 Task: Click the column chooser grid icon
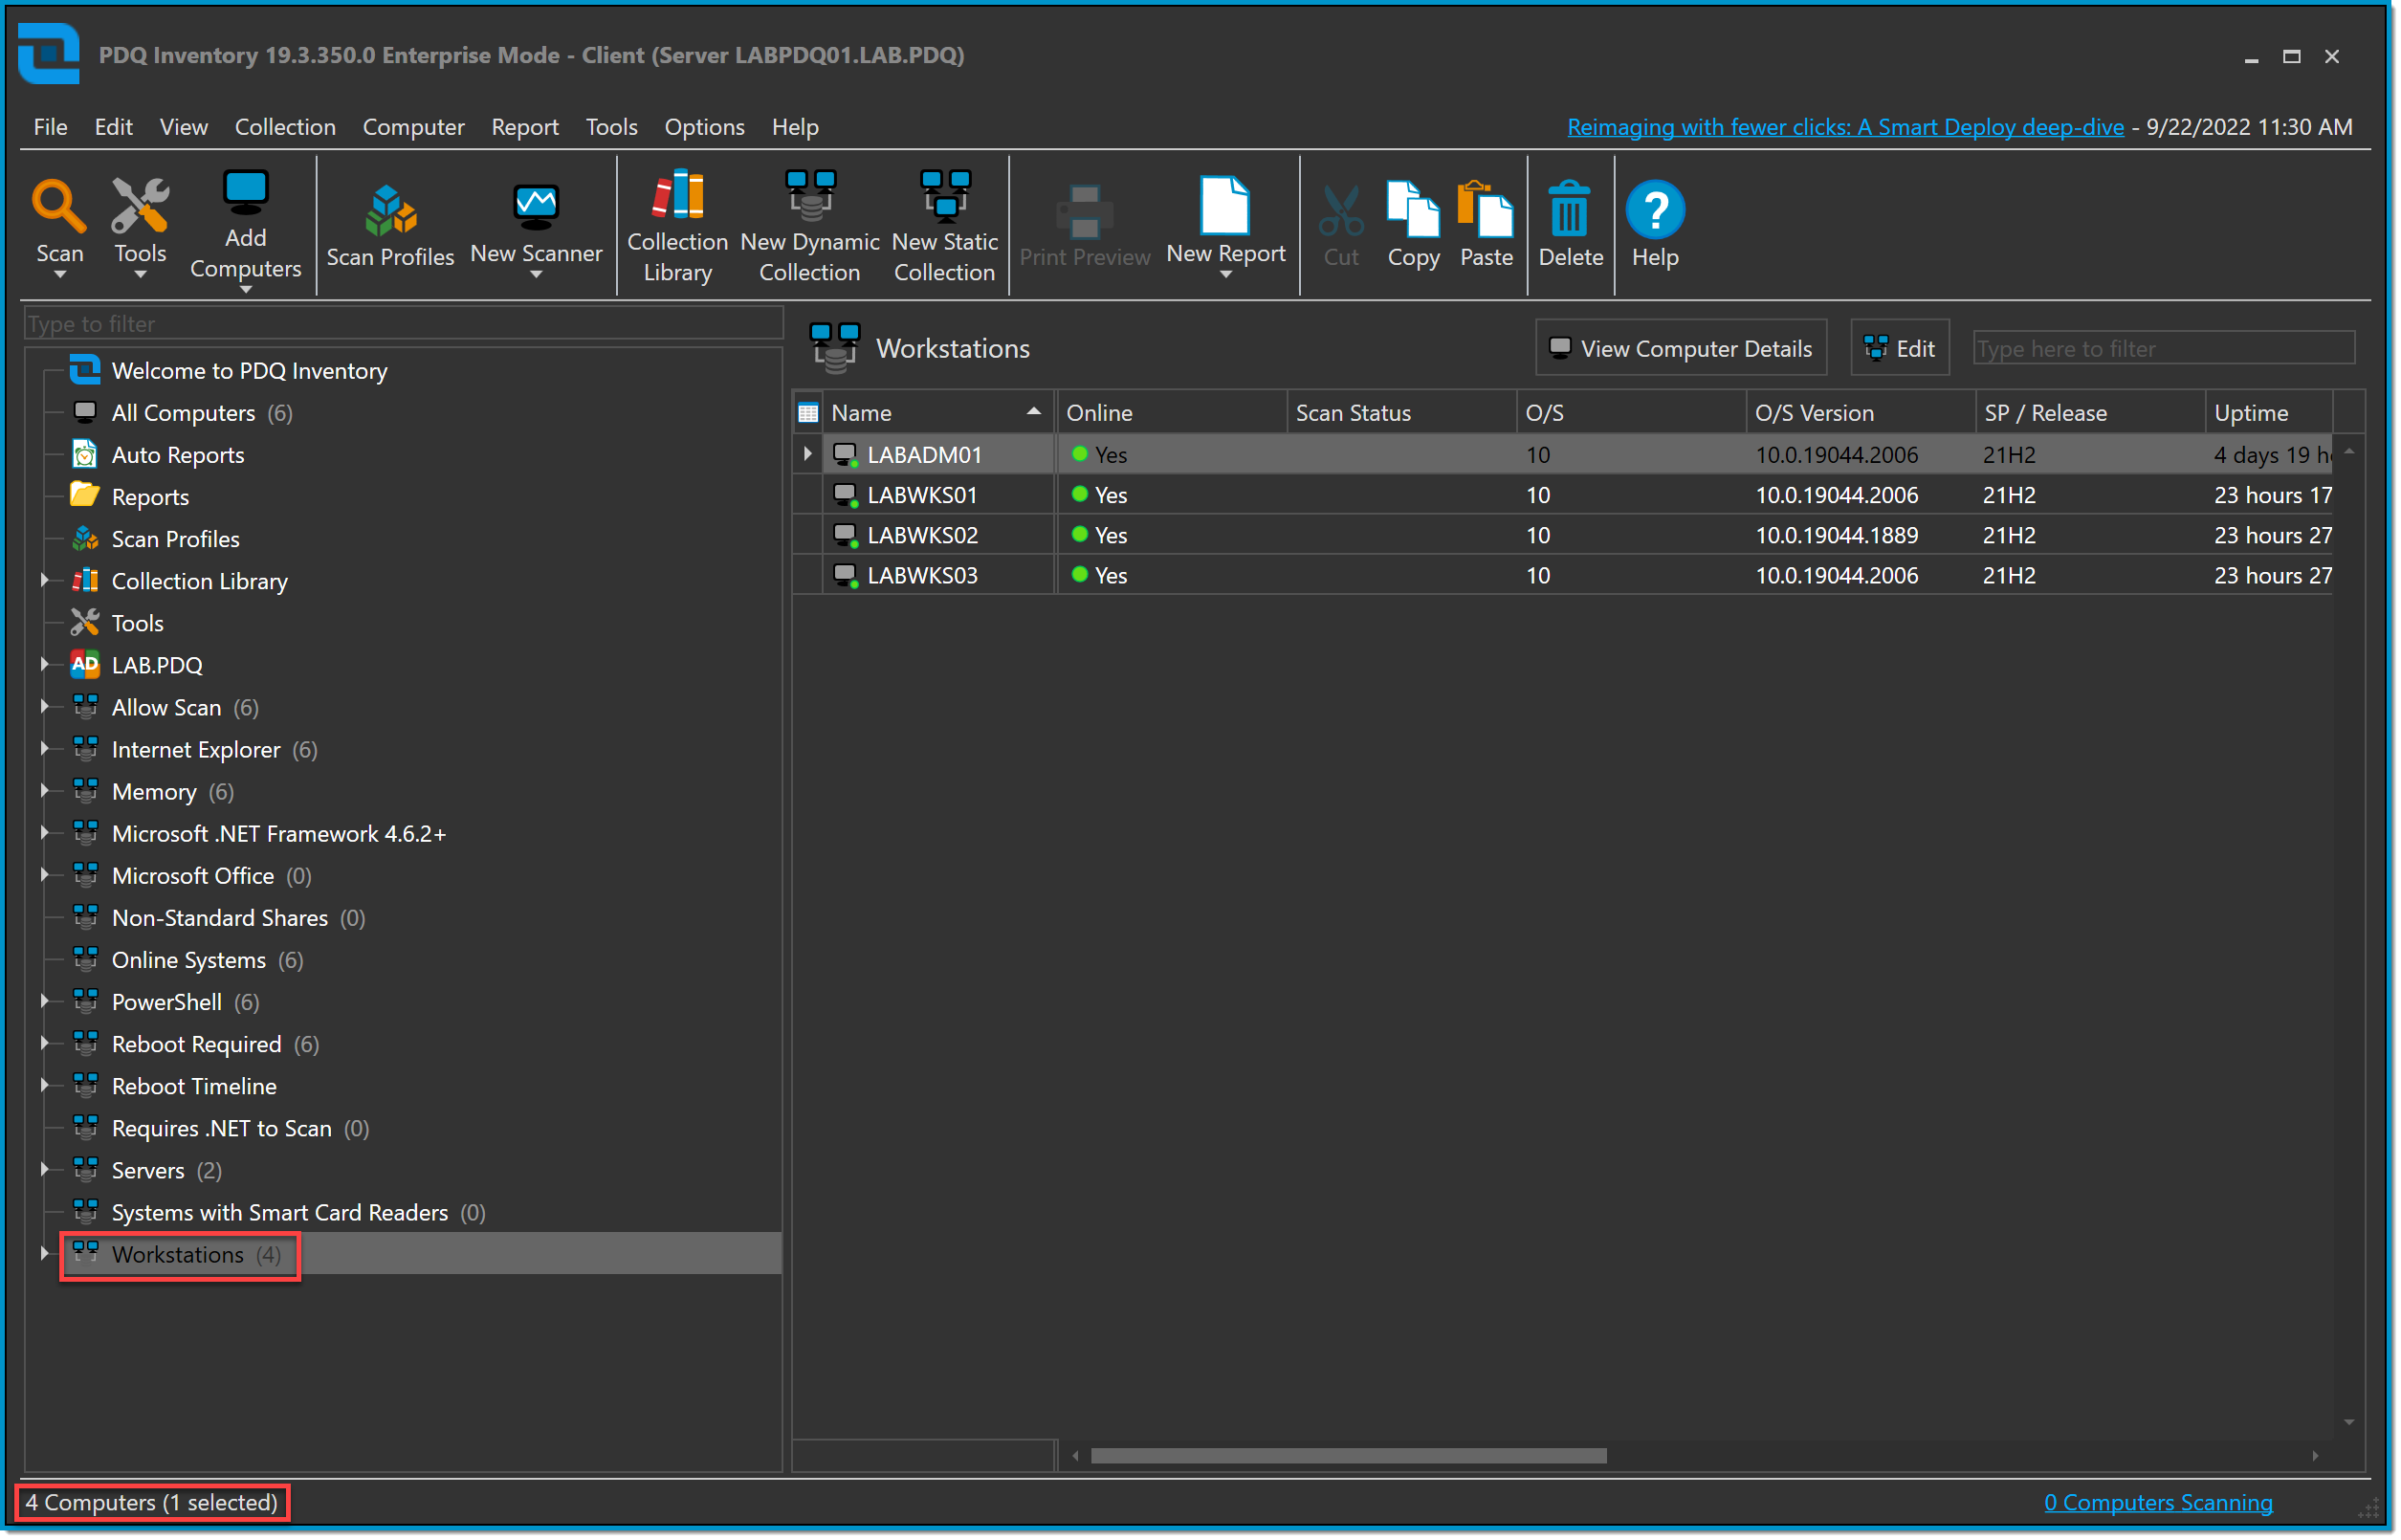pos(808,413)
